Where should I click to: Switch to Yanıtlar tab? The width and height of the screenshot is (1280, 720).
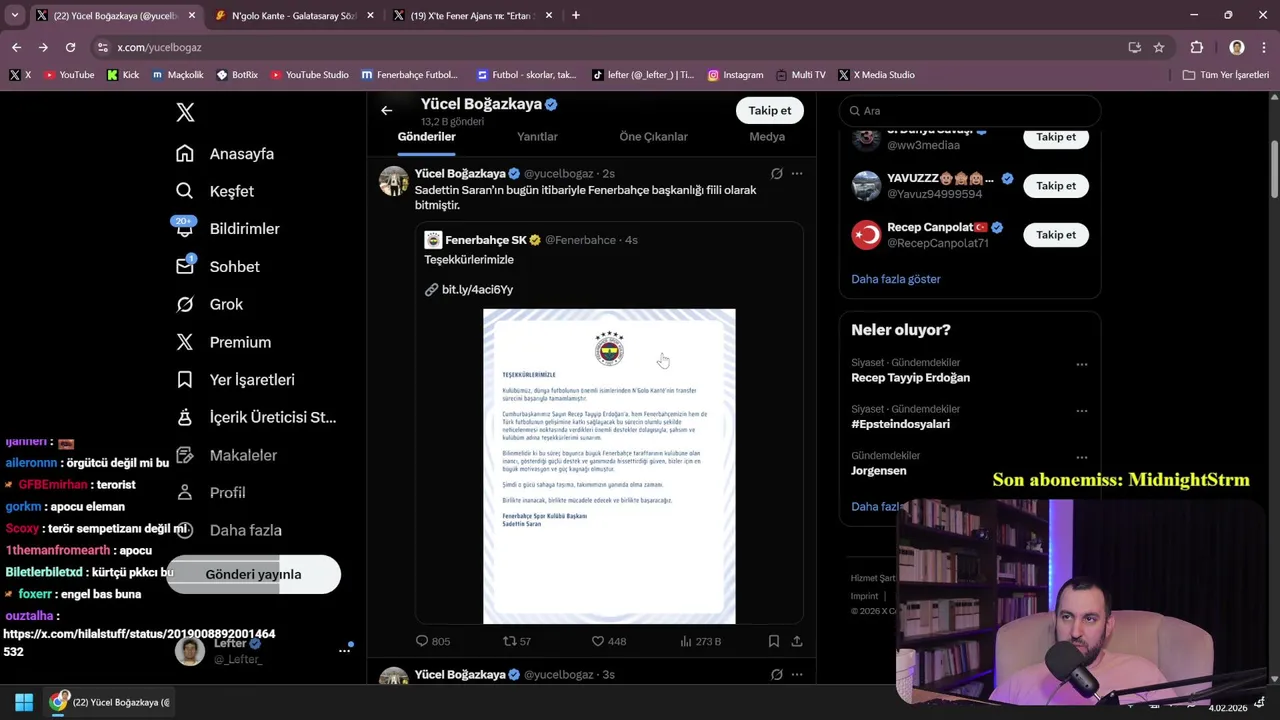click(x=537, y=137)
